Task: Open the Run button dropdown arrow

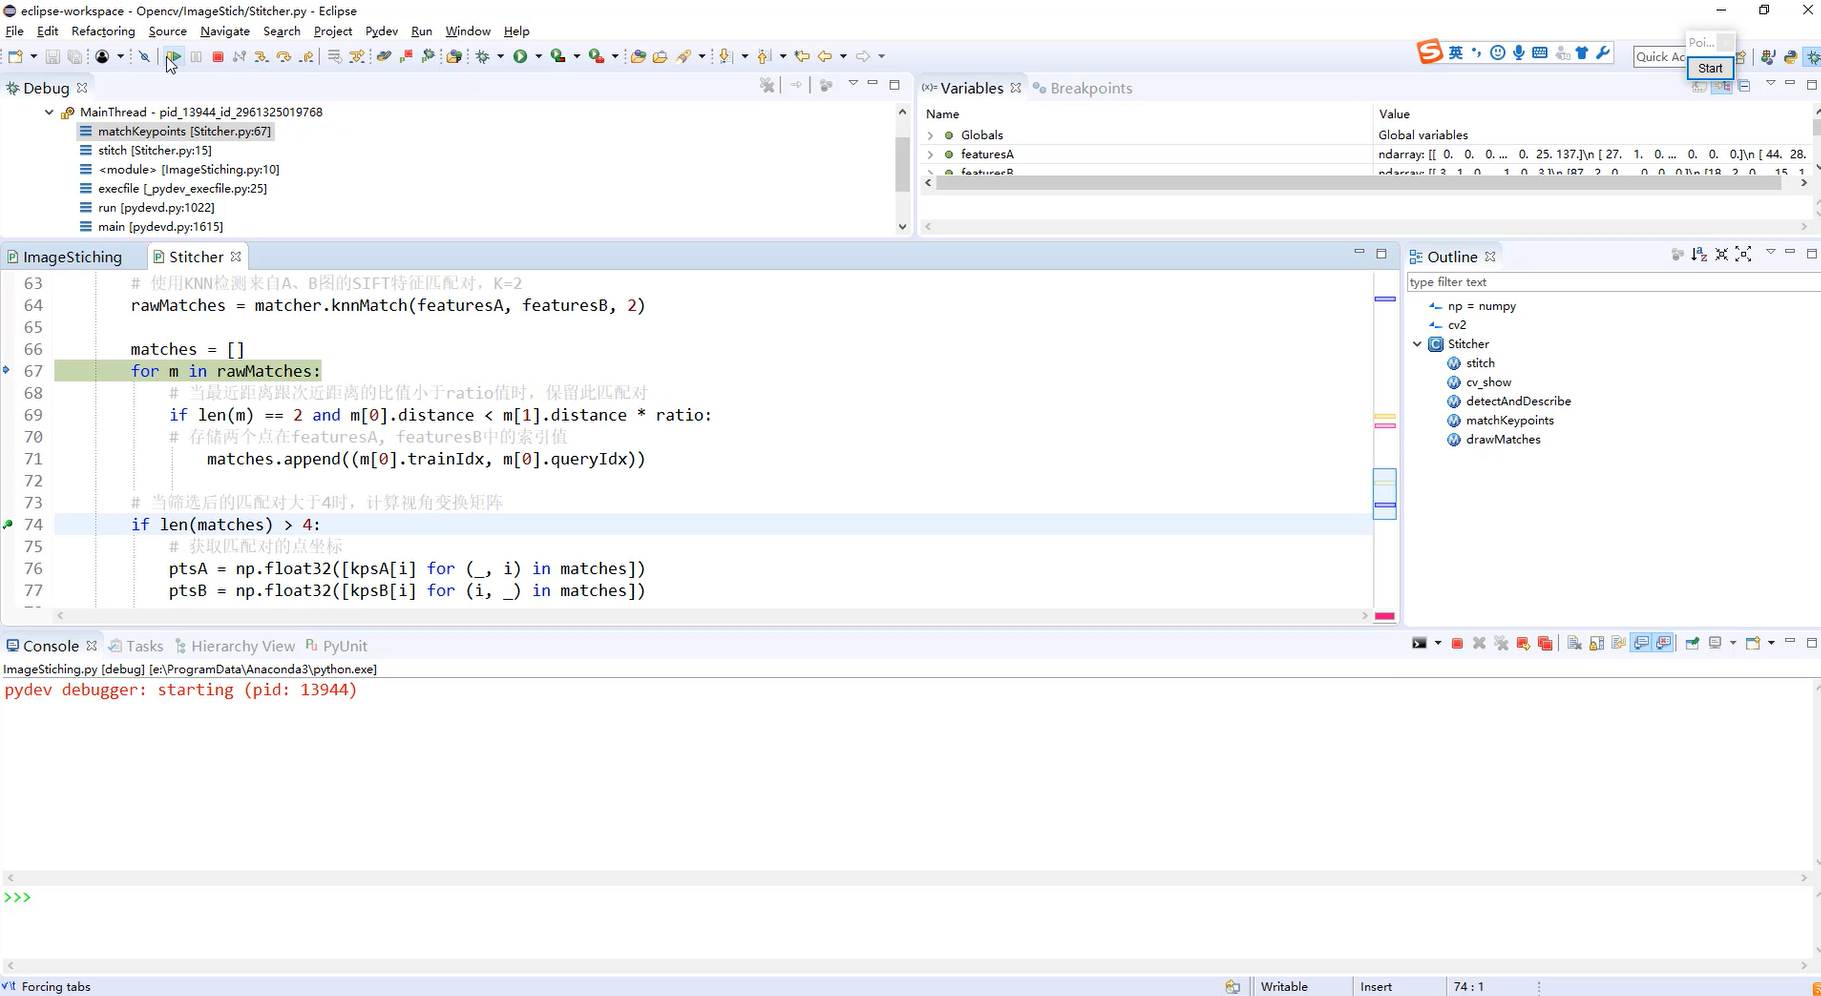Action: click(538, 56)
